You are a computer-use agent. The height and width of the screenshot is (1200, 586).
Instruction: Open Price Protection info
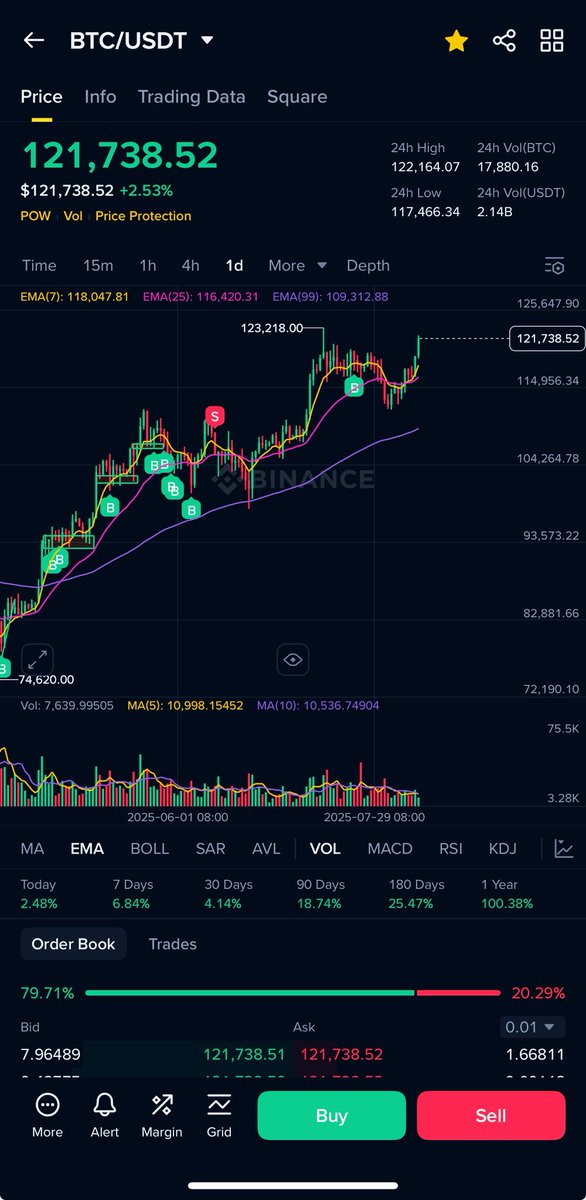tap(143, 216)
